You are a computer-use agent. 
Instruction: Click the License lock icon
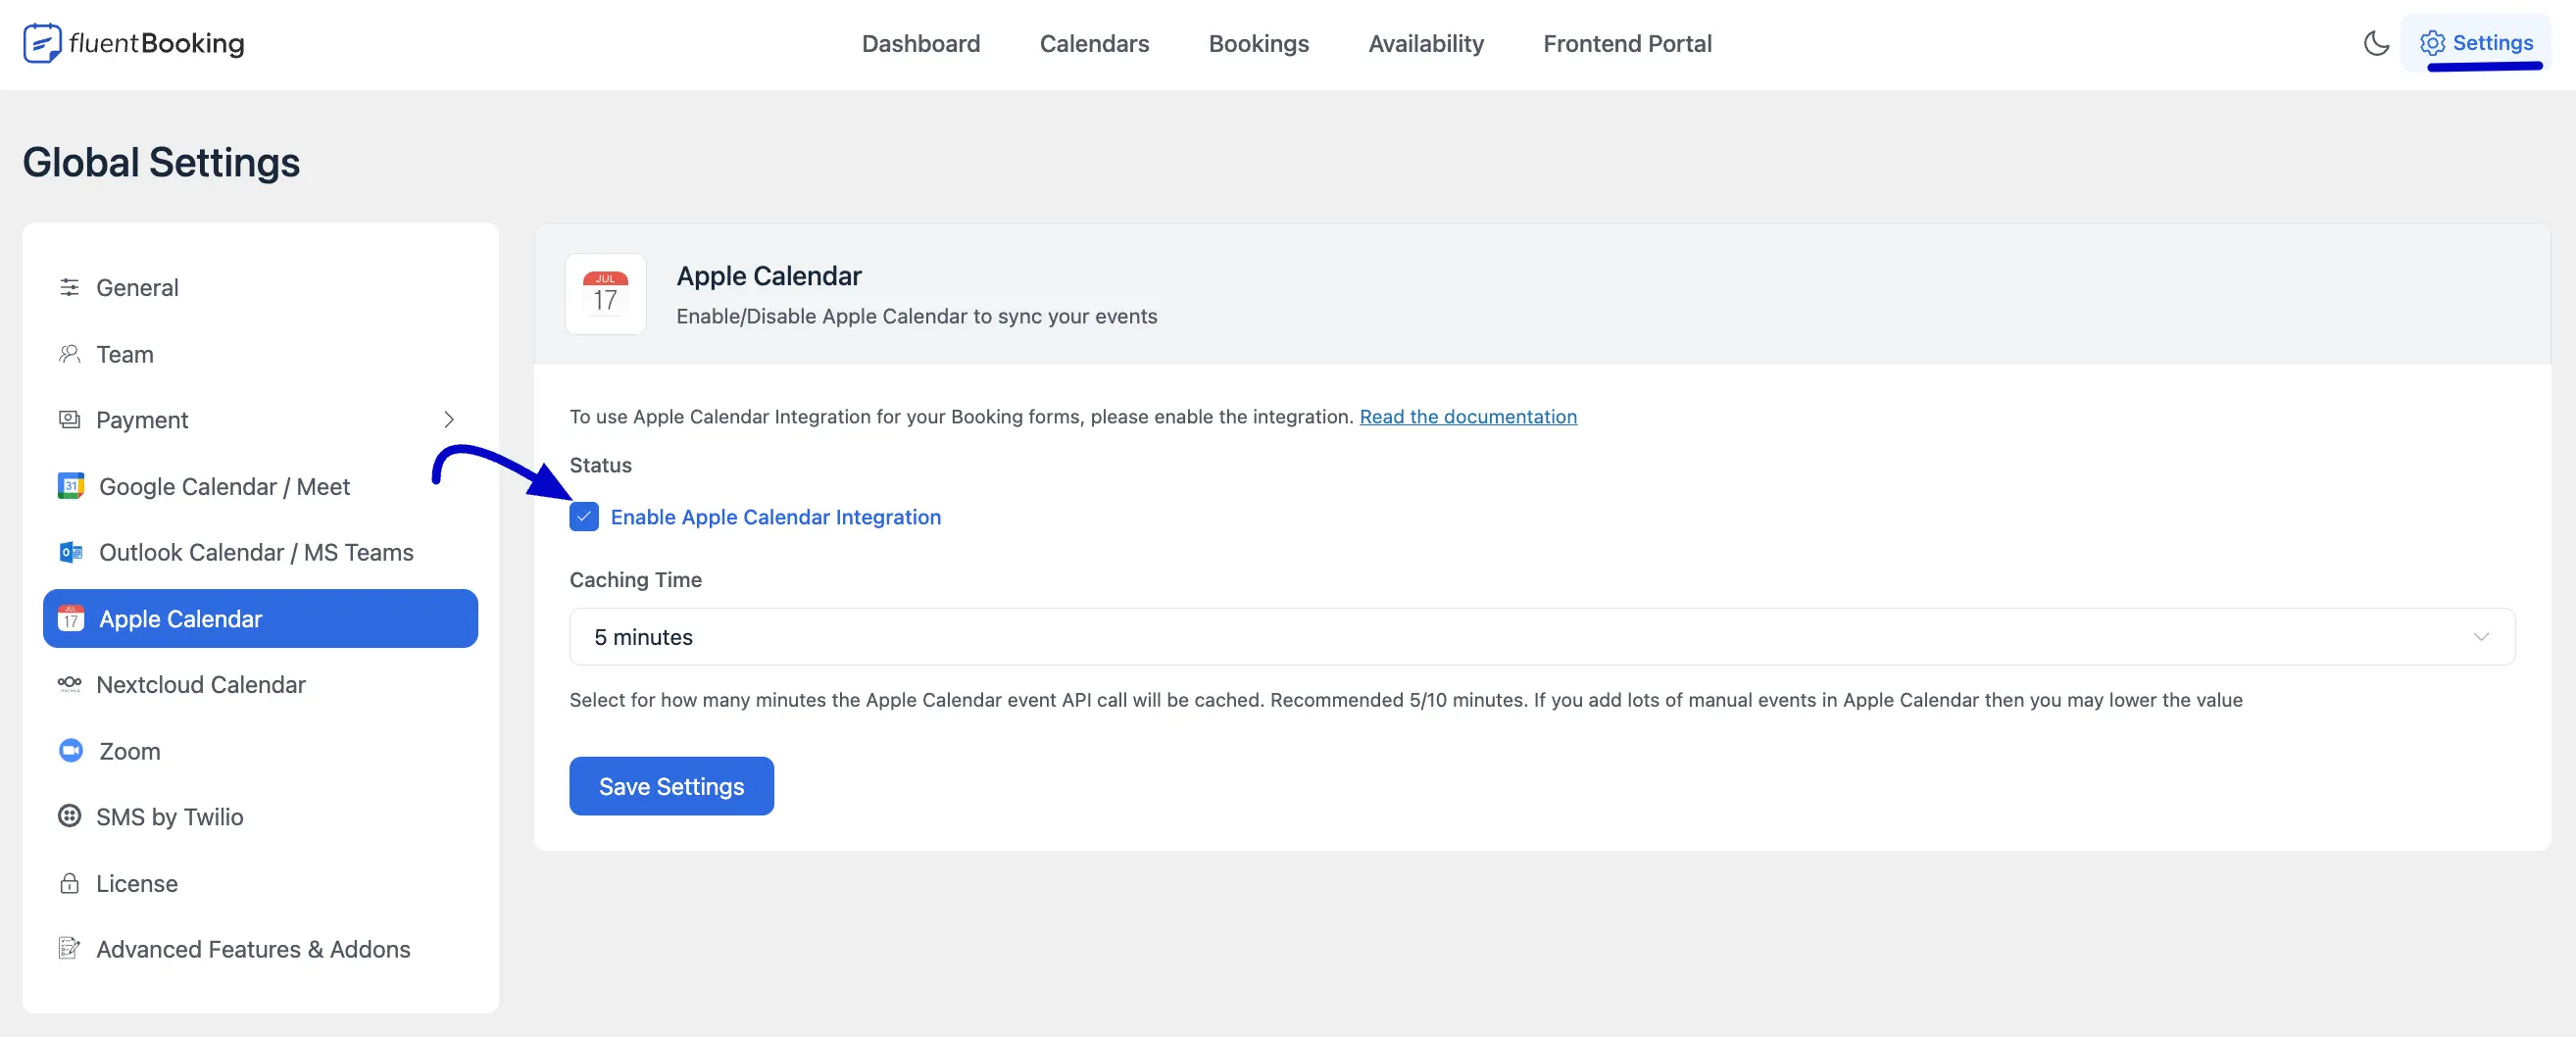[x=69, y=883]
